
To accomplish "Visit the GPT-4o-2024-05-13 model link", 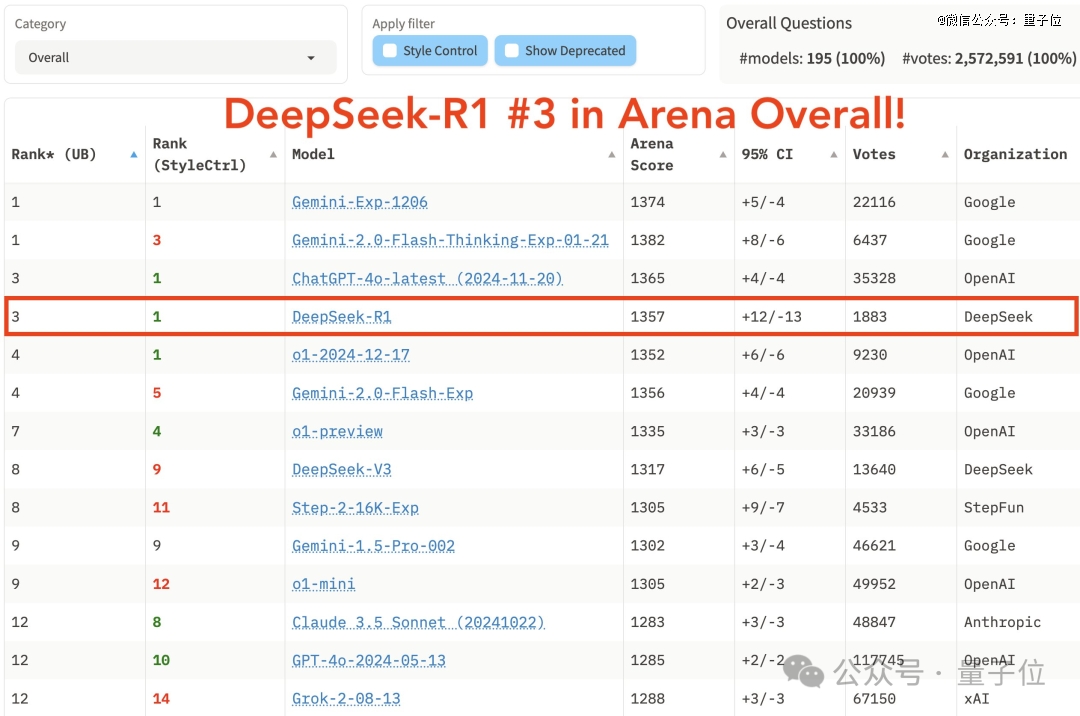I will tap(368, 660).
